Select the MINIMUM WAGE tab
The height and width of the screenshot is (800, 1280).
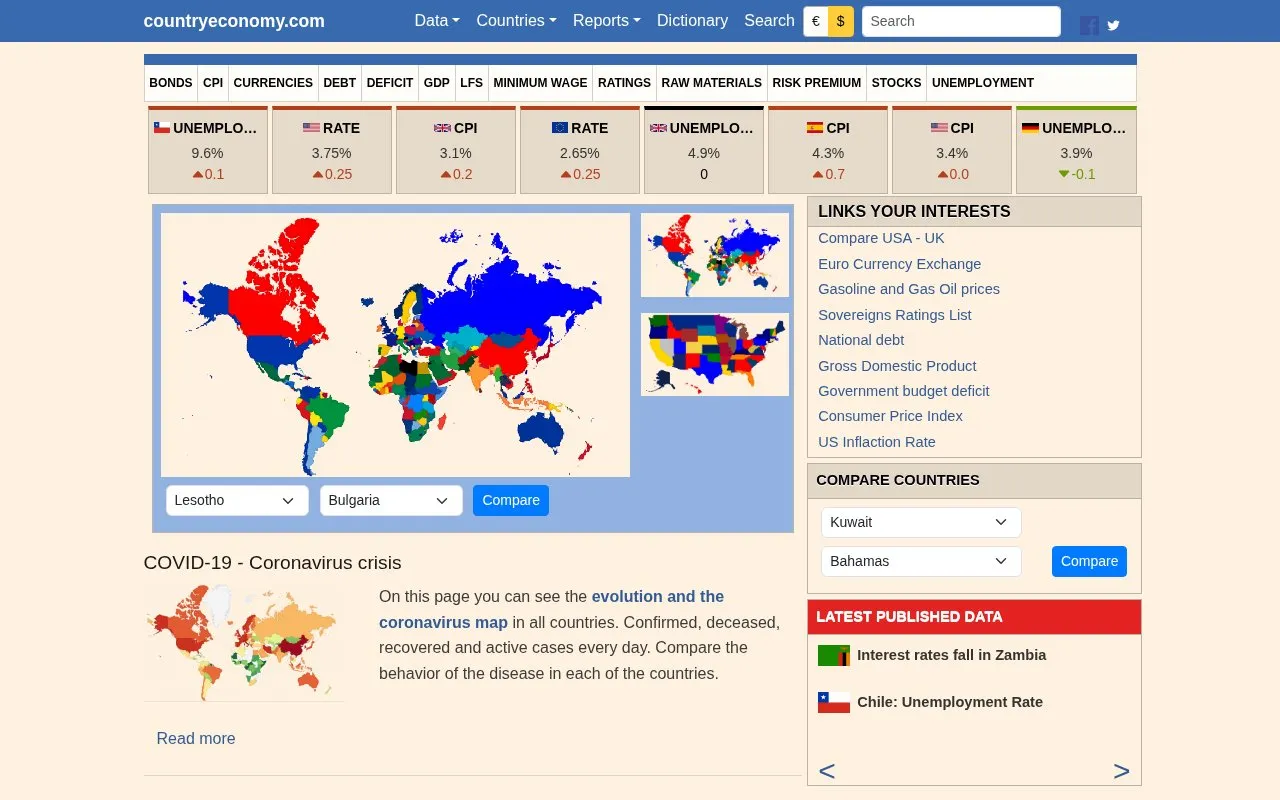540,83
